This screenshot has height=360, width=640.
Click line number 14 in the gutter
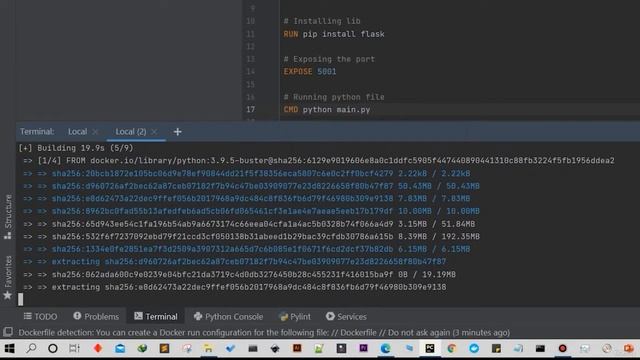coord(250,72)
